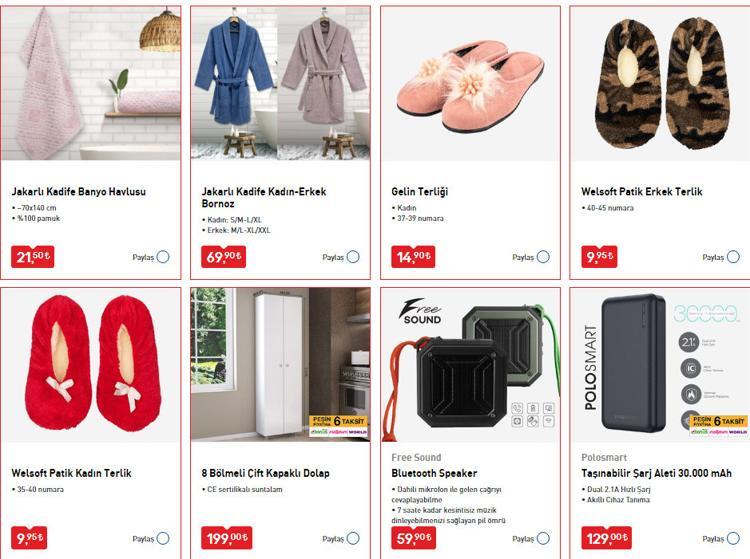Click the 6 Taksit badge on cabinet image
This screenshot has width=750, height=559.
pos(339,426)
